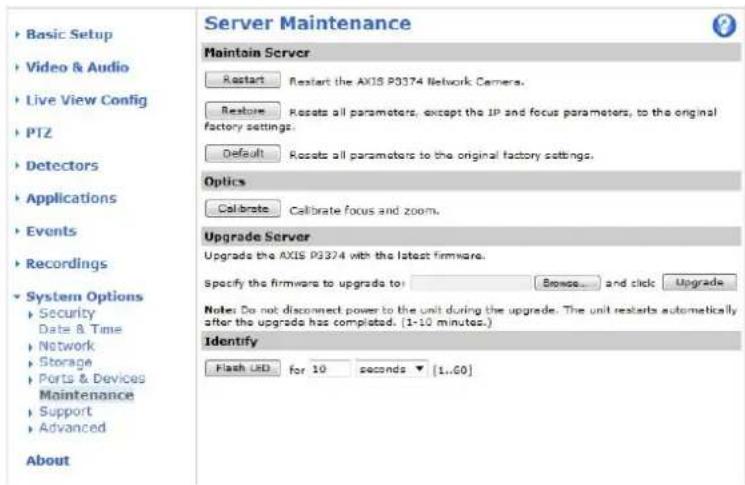
Task: Open the Security submenu
Action: (67, 314)
